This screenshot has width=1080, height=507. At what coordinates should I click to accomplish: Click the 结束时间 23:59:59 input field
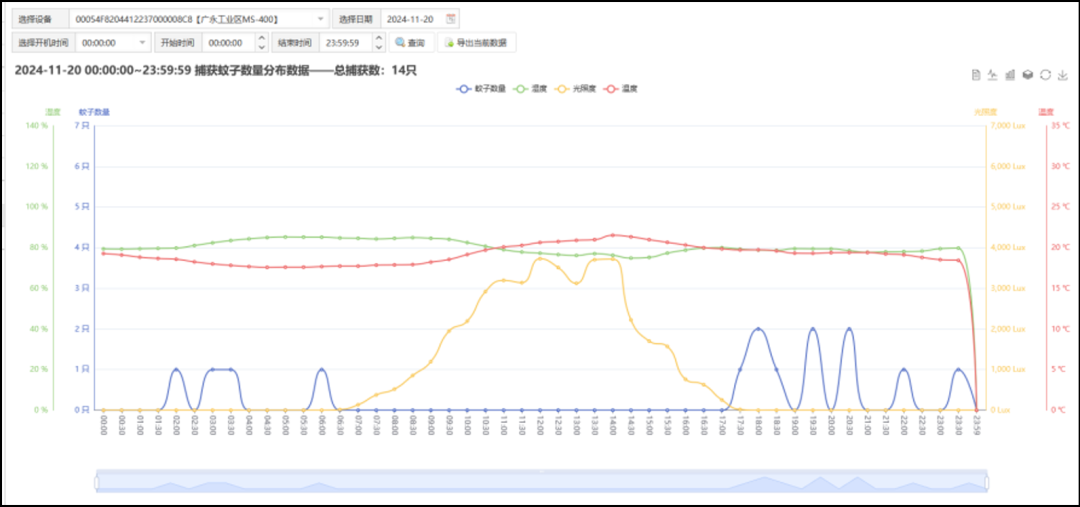click(344, 43)
